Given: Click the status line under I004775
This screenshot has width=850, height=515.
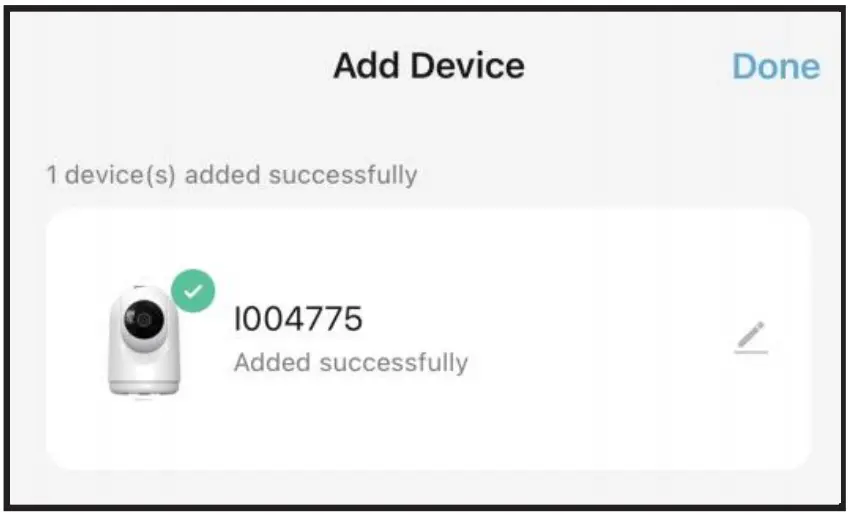Looking at the screenshot, I should click(350, 361).
